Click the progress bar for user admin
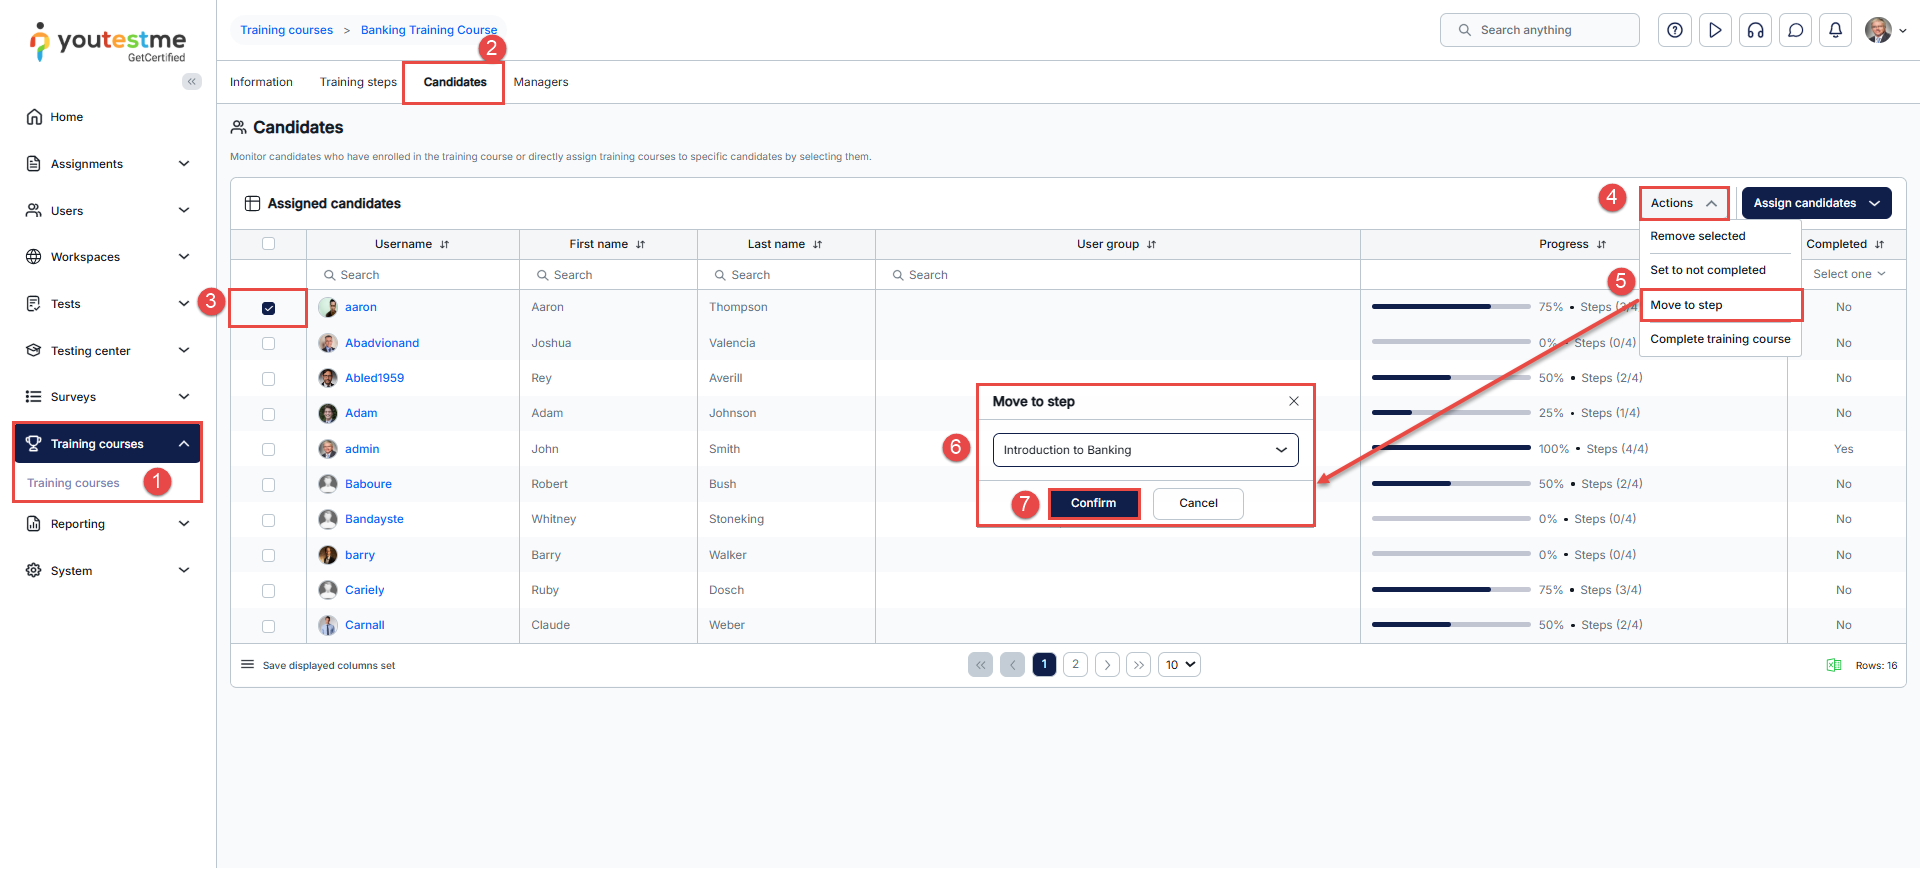1920x869 pixels. pyautogui.click(x=1450, y=448)
